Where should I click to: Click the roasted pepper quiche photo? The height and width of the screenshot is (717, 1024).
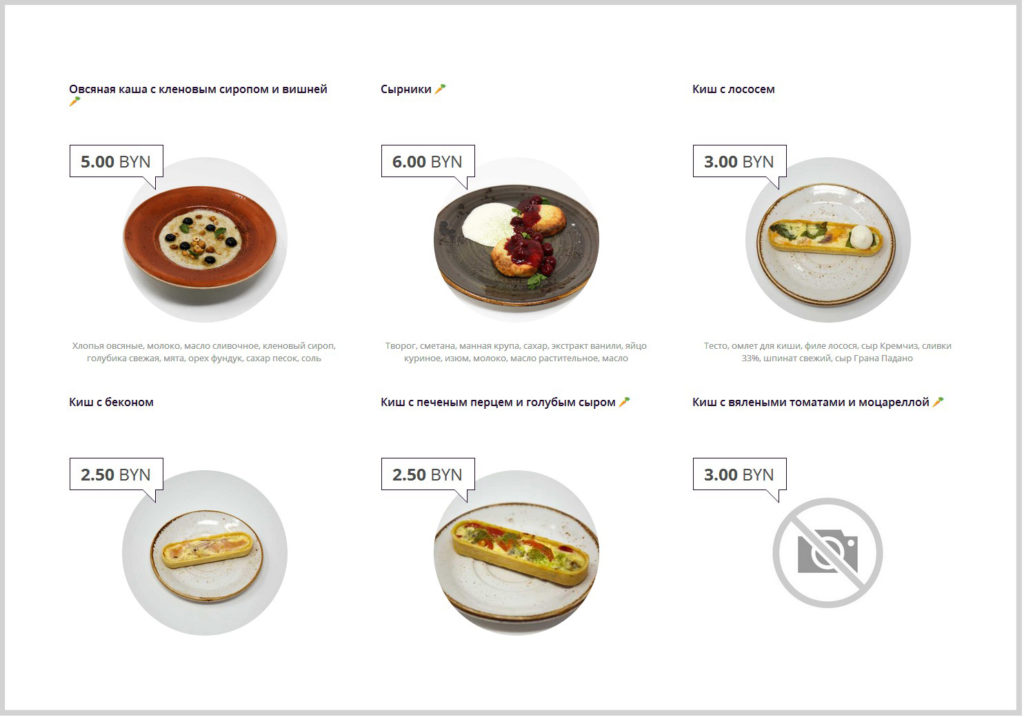click(516, 555)
